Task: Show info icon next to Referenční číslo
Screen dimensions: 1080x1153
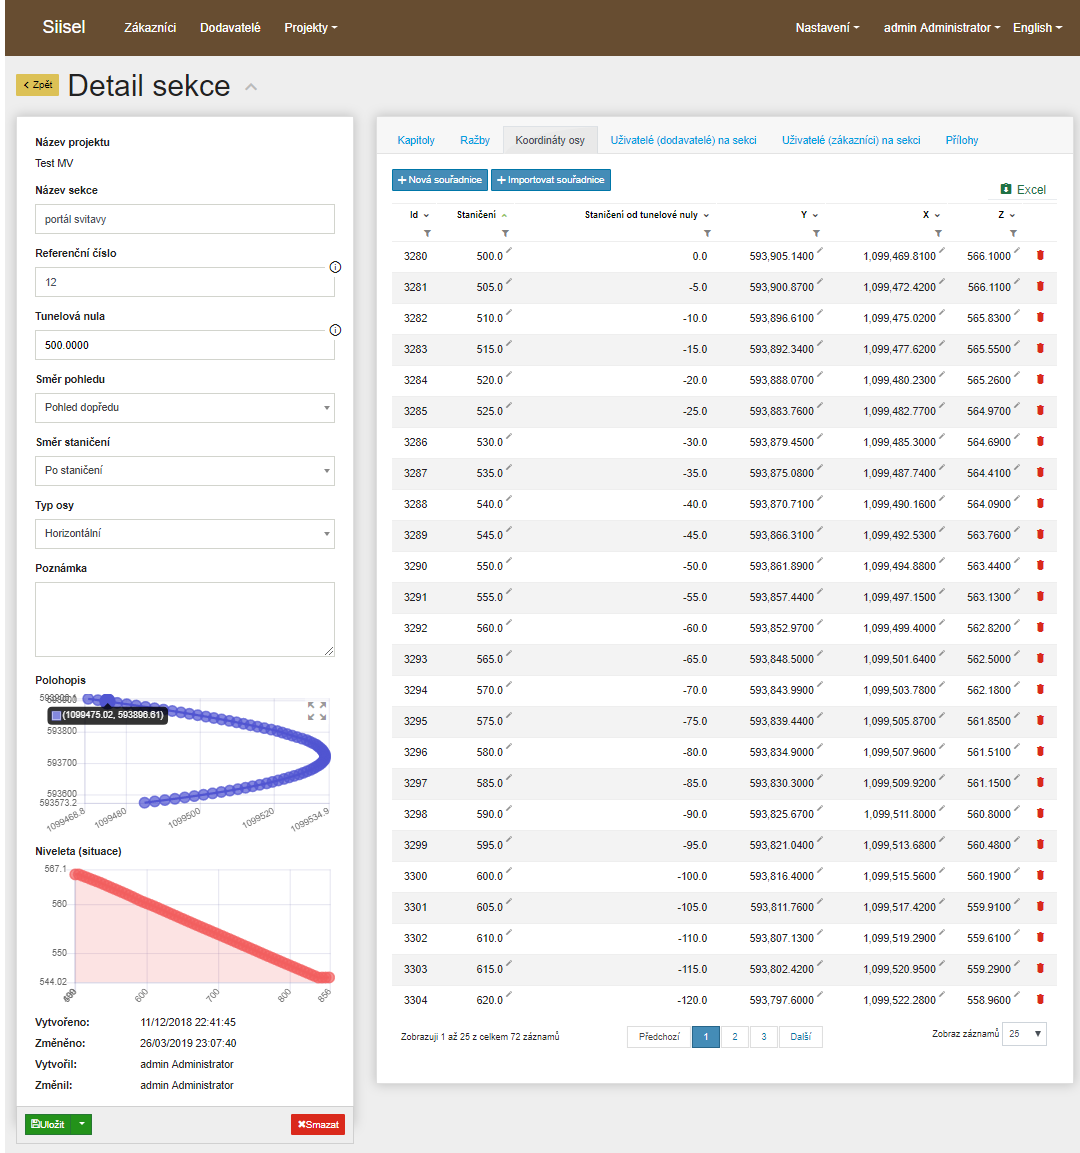Action: tap(335, 267)
